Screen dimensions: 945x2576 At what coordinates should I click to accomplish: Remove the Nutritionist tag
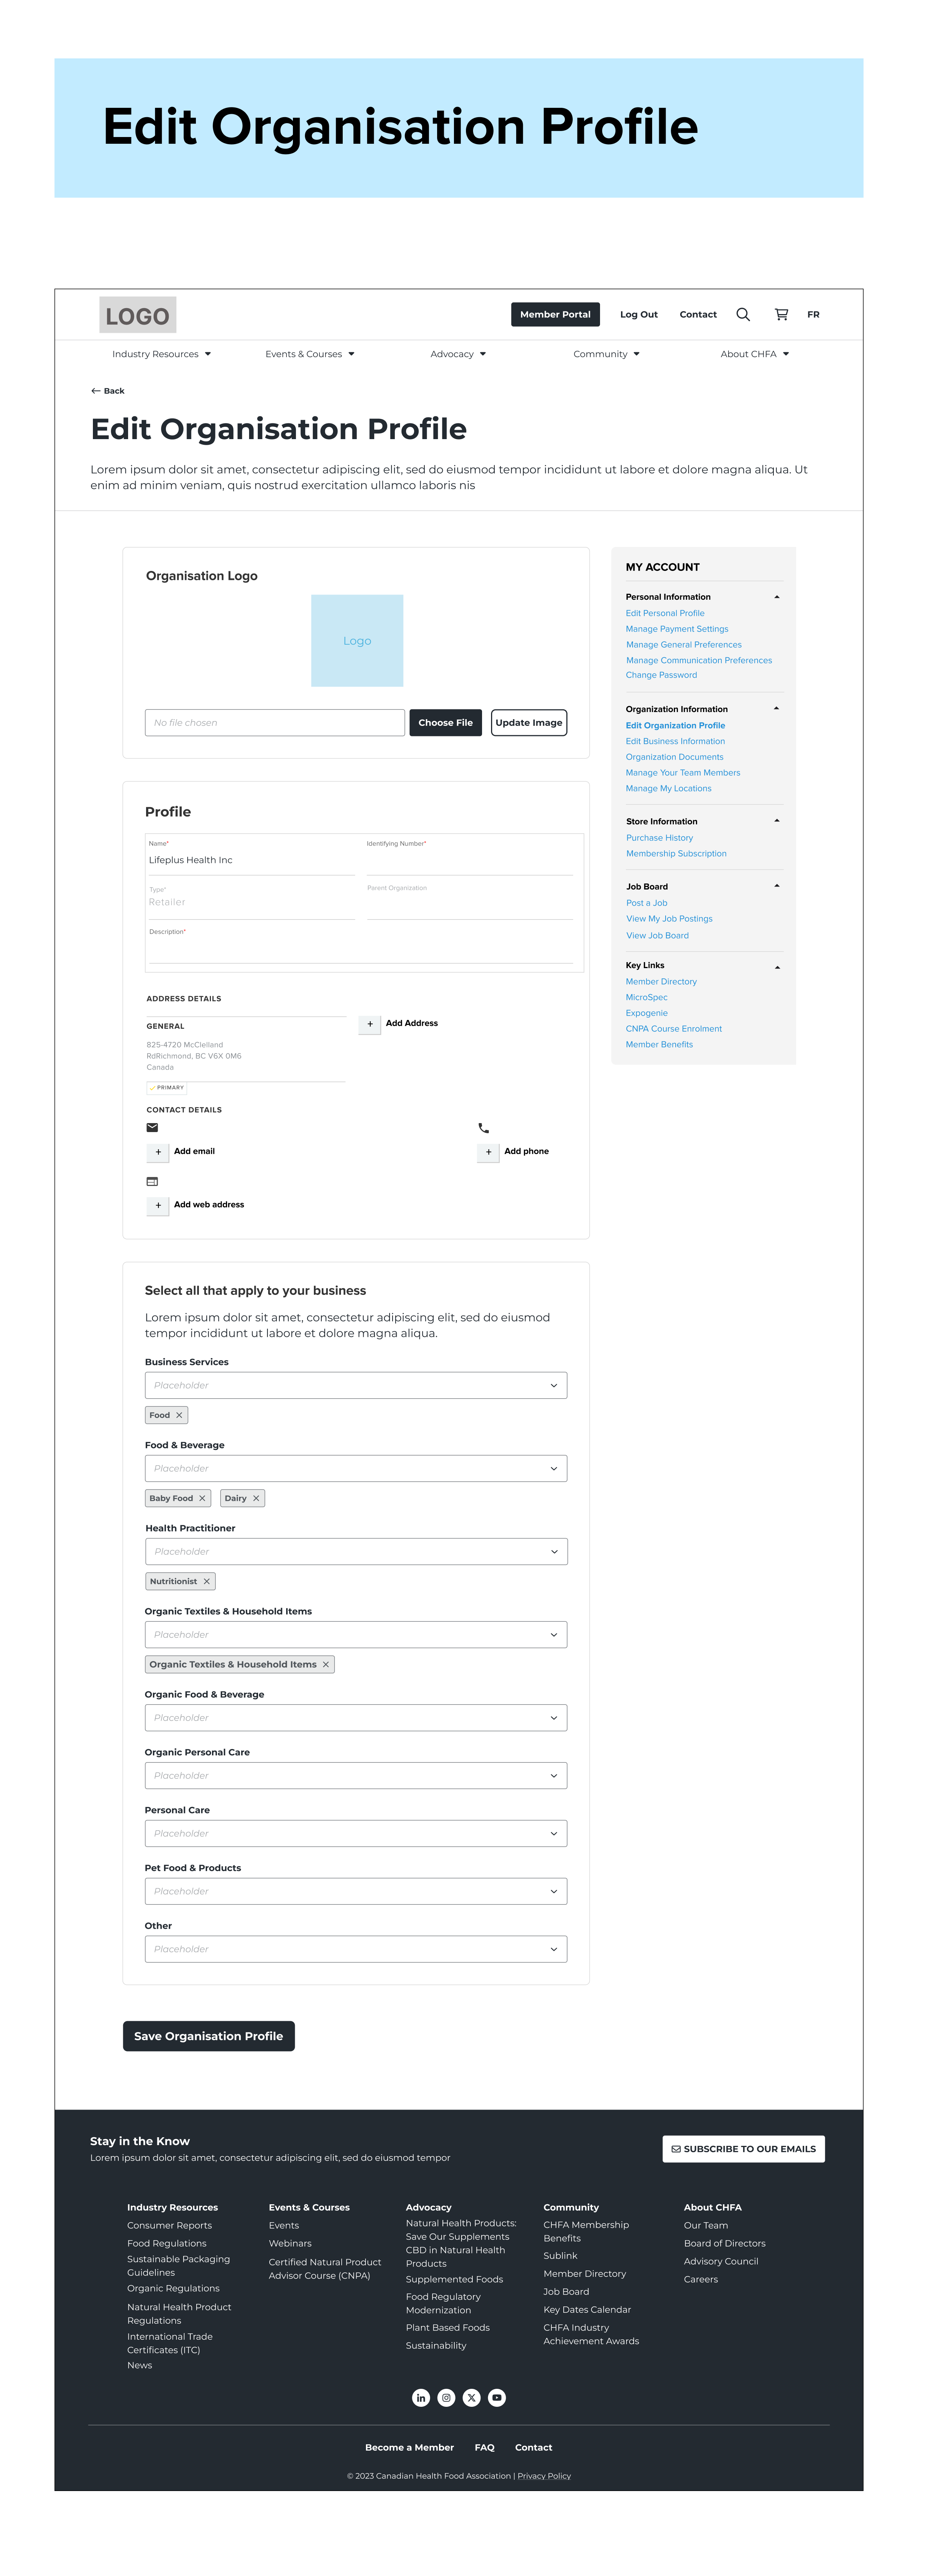point(207,1581)
